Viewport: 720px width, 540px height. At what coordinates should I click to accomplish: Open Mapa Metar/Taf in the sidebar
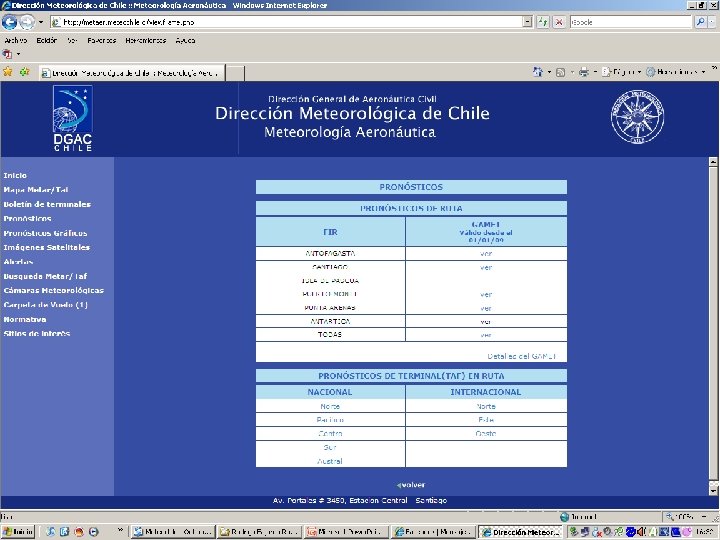(36, 190)
